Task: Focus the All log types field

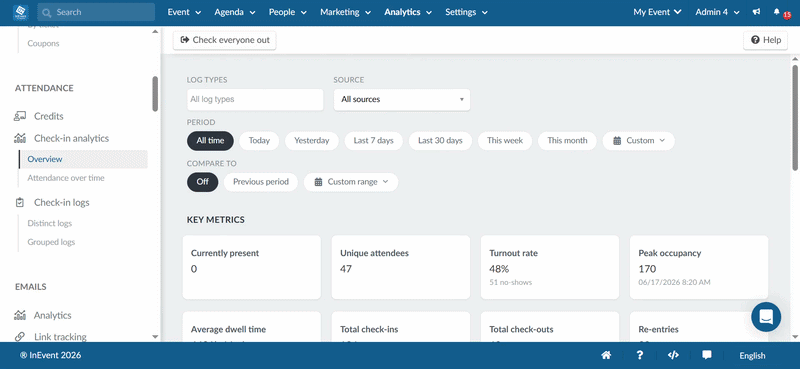Action: click(255, 100)
